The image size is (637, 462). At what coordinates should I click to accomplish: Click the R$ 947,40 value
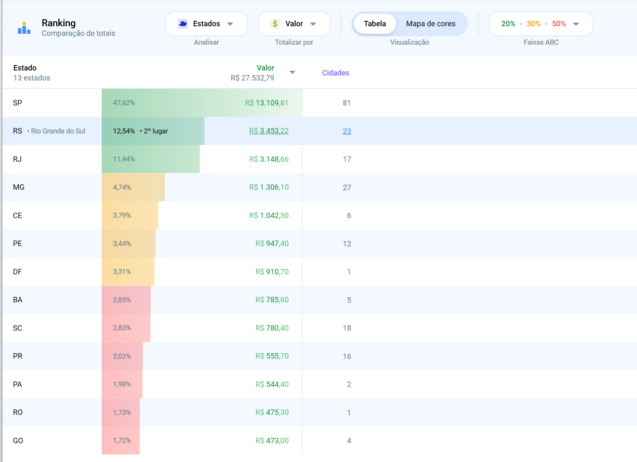tap(272, 243)
